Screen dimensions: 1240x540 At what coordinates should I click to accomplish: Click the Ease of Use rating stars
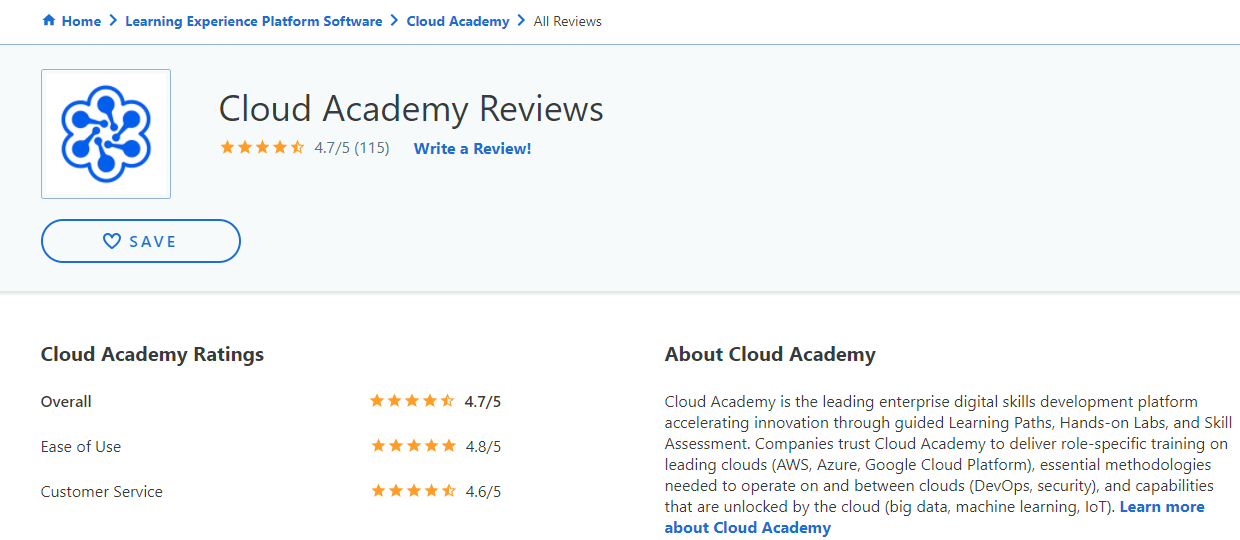[413, 446]
